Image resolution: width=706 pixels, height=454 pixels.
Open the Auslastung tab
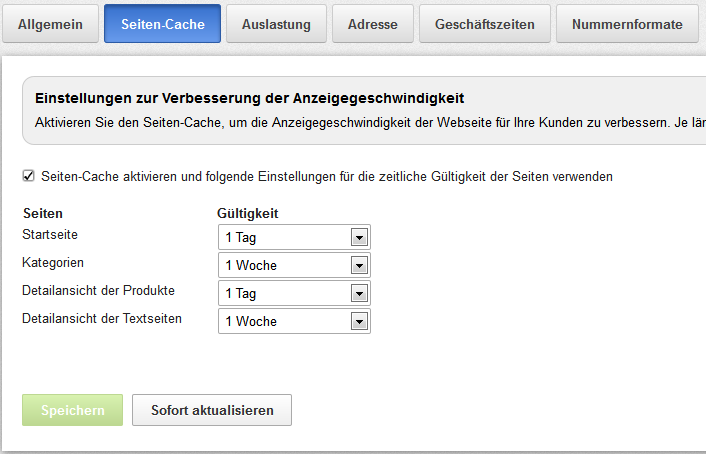(x=275, y=24)
